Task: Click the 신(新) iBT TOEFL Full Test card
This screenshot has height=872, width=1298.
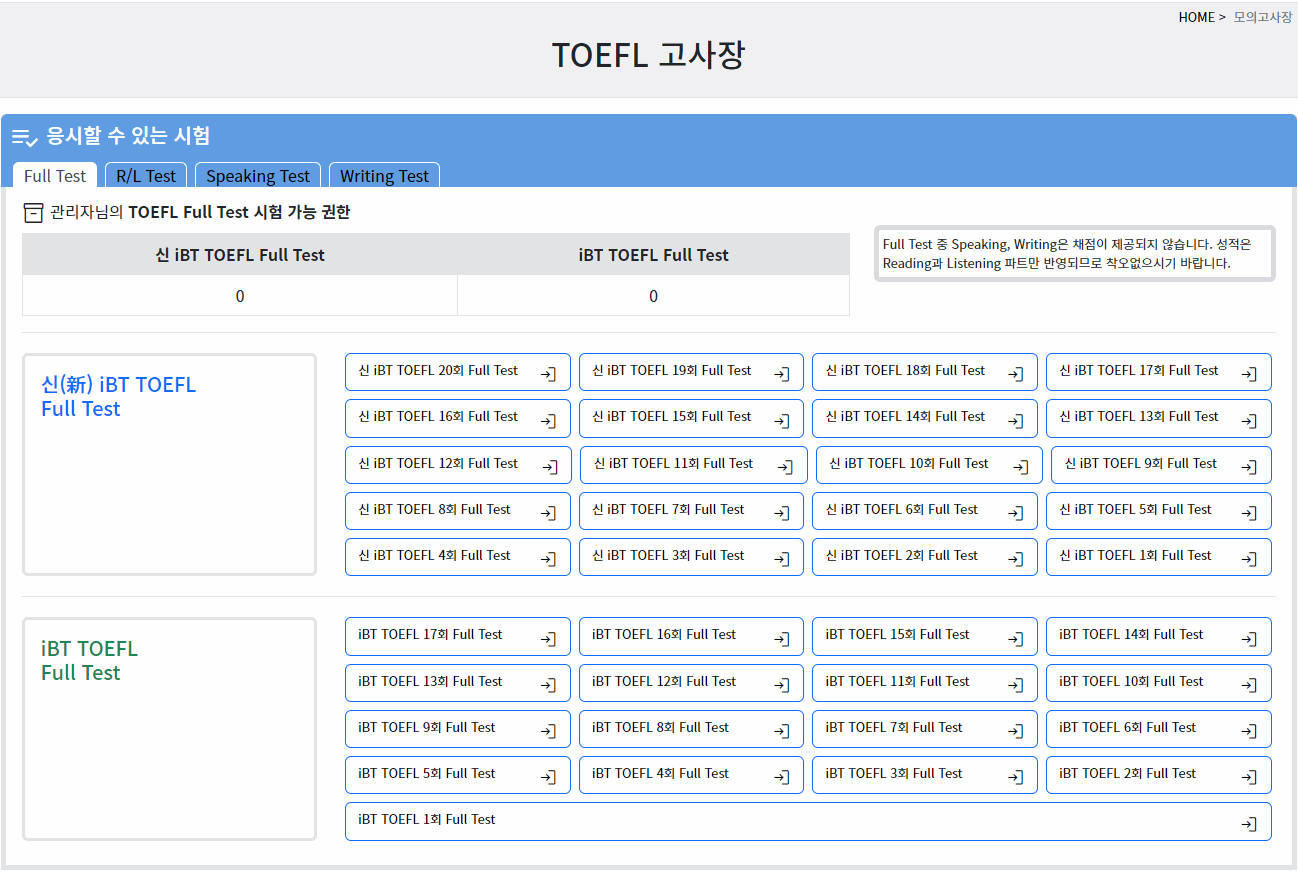Action: pos(169,465)
